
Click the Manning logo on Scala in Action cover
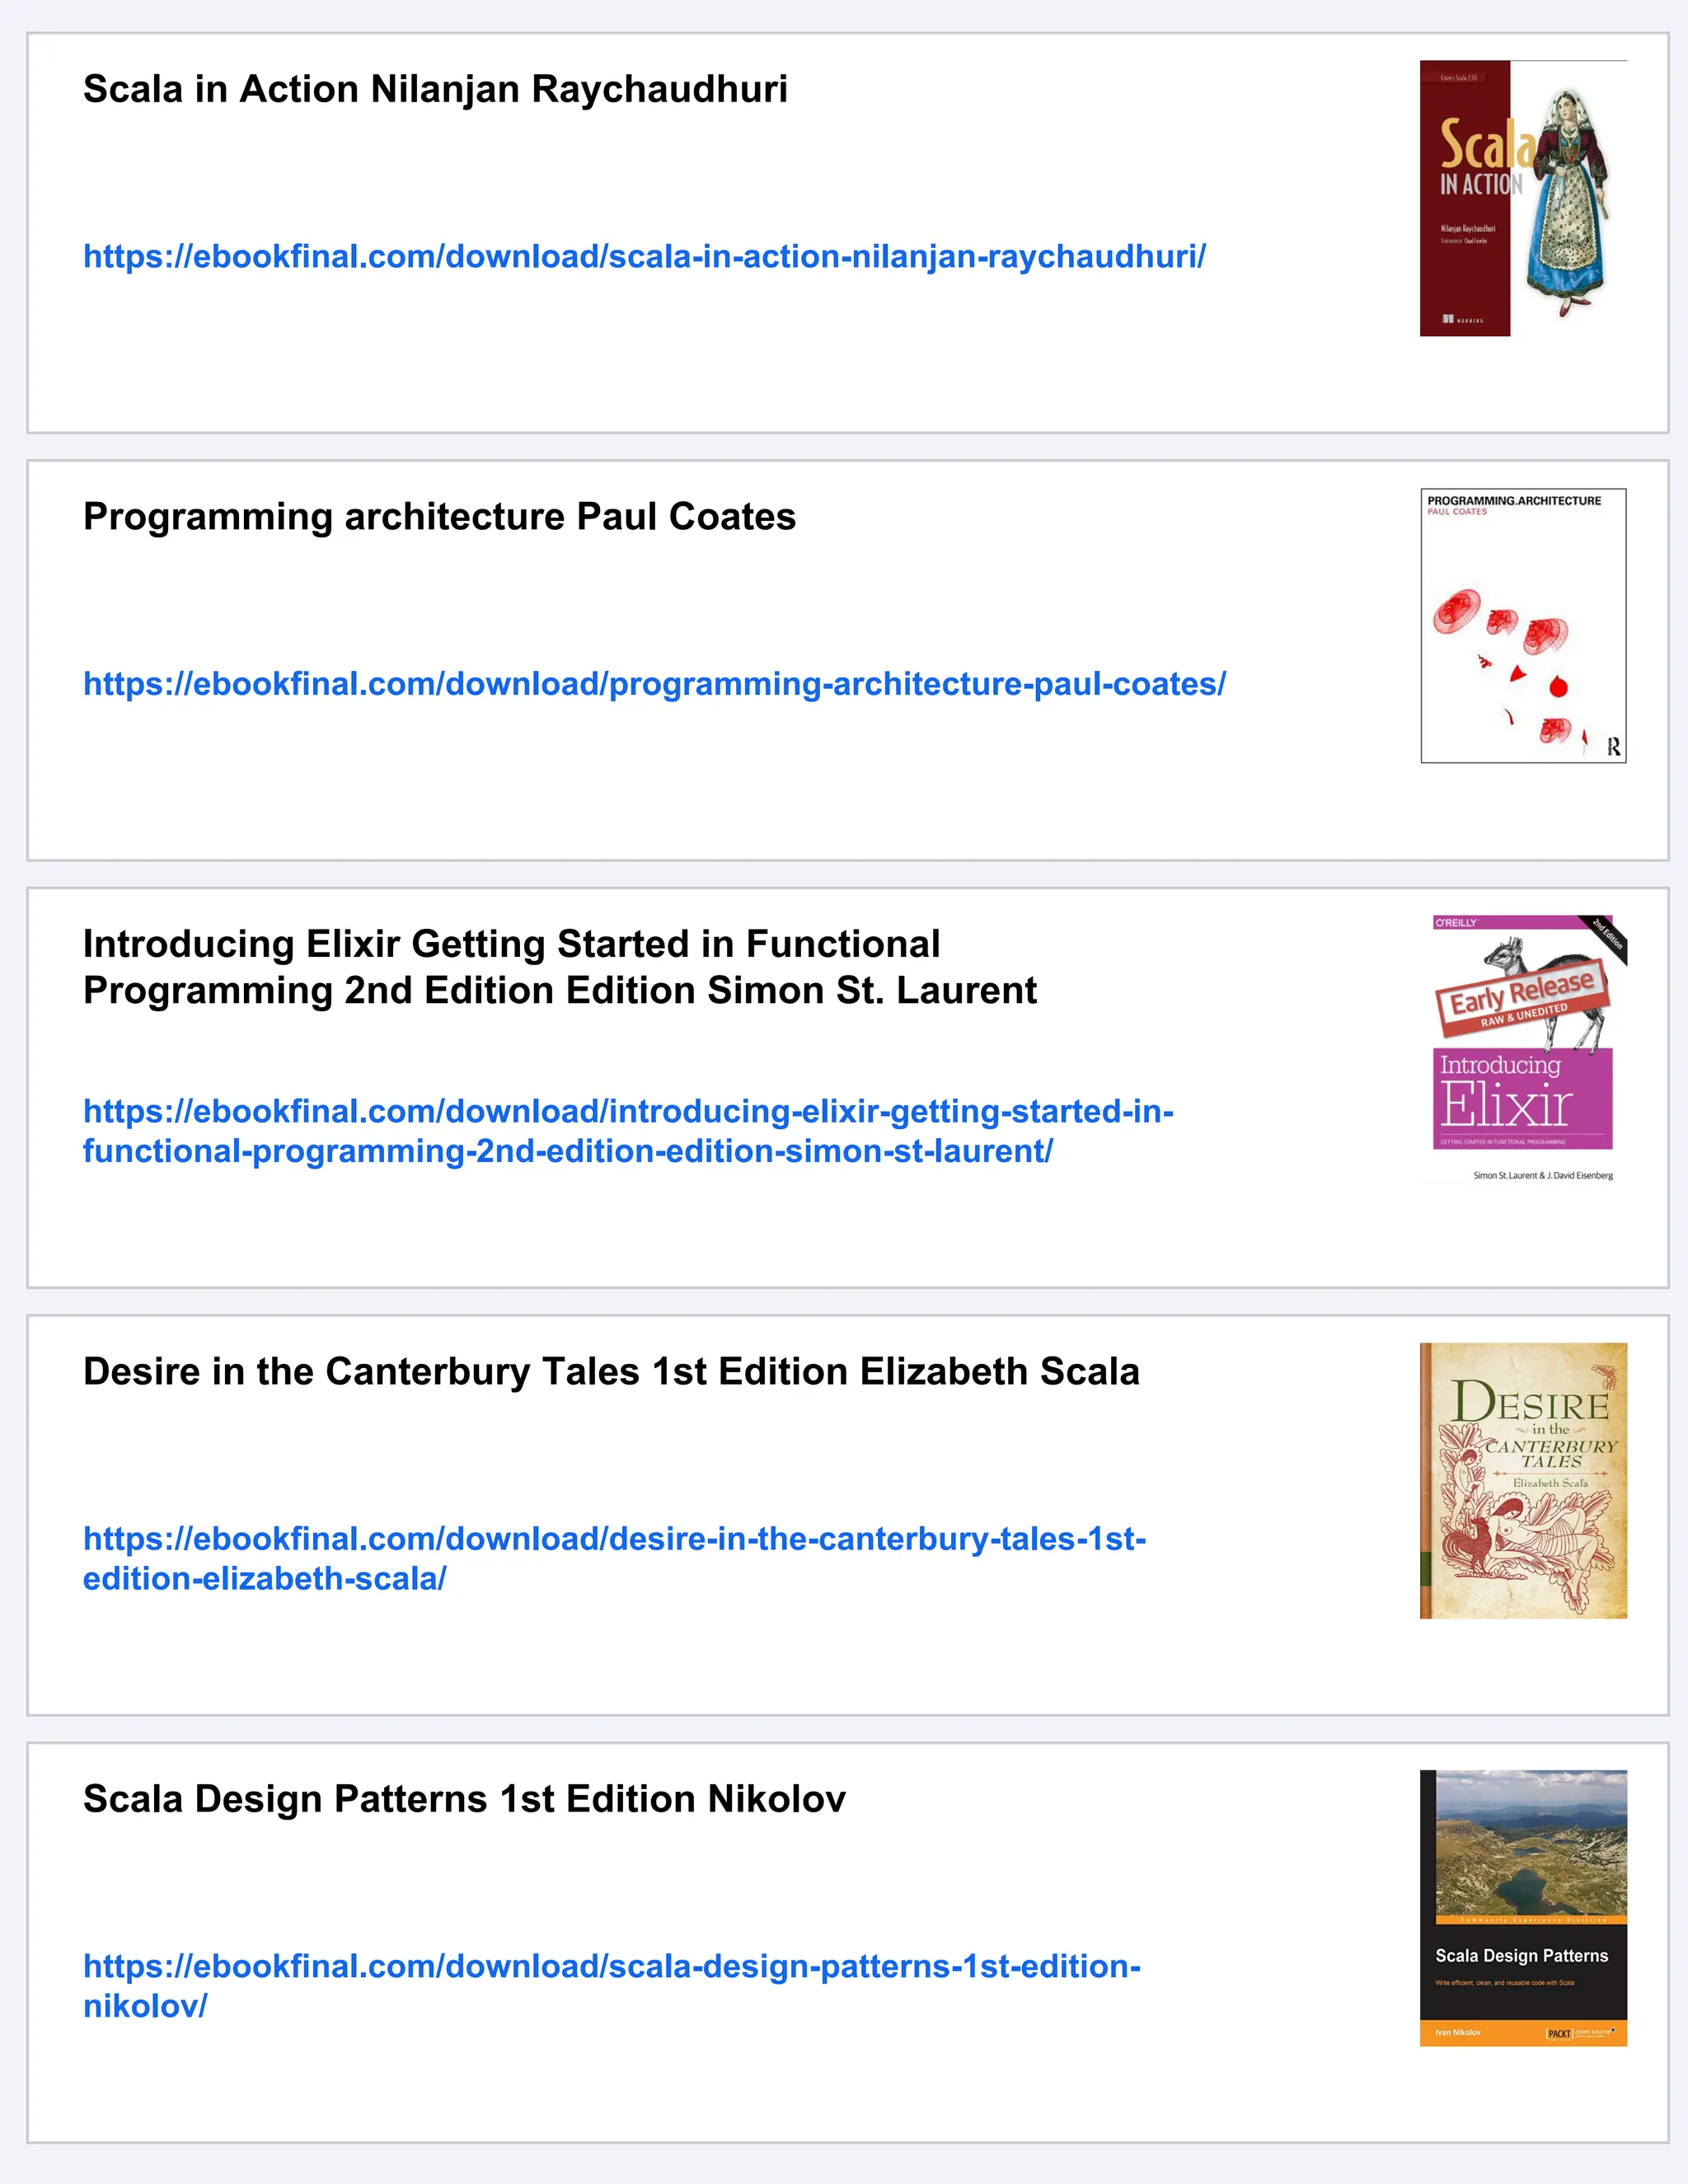(1463, 320)
